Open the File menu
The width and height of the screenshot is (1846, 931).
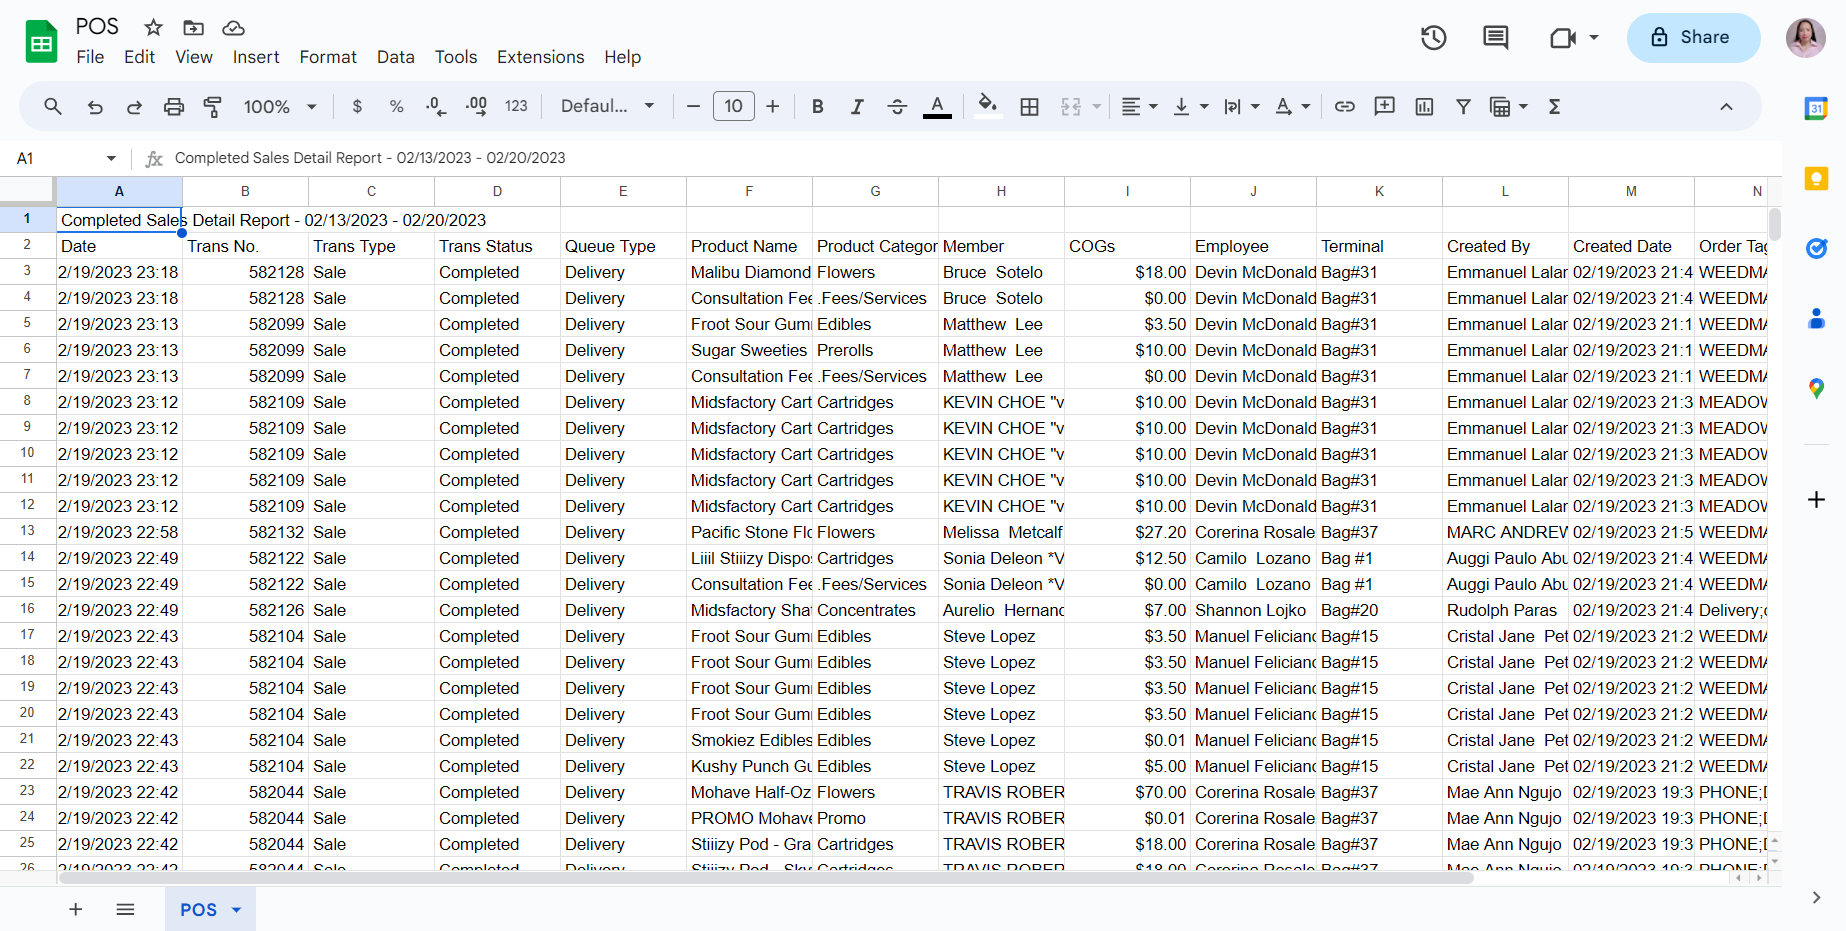[x=90, y=57]
